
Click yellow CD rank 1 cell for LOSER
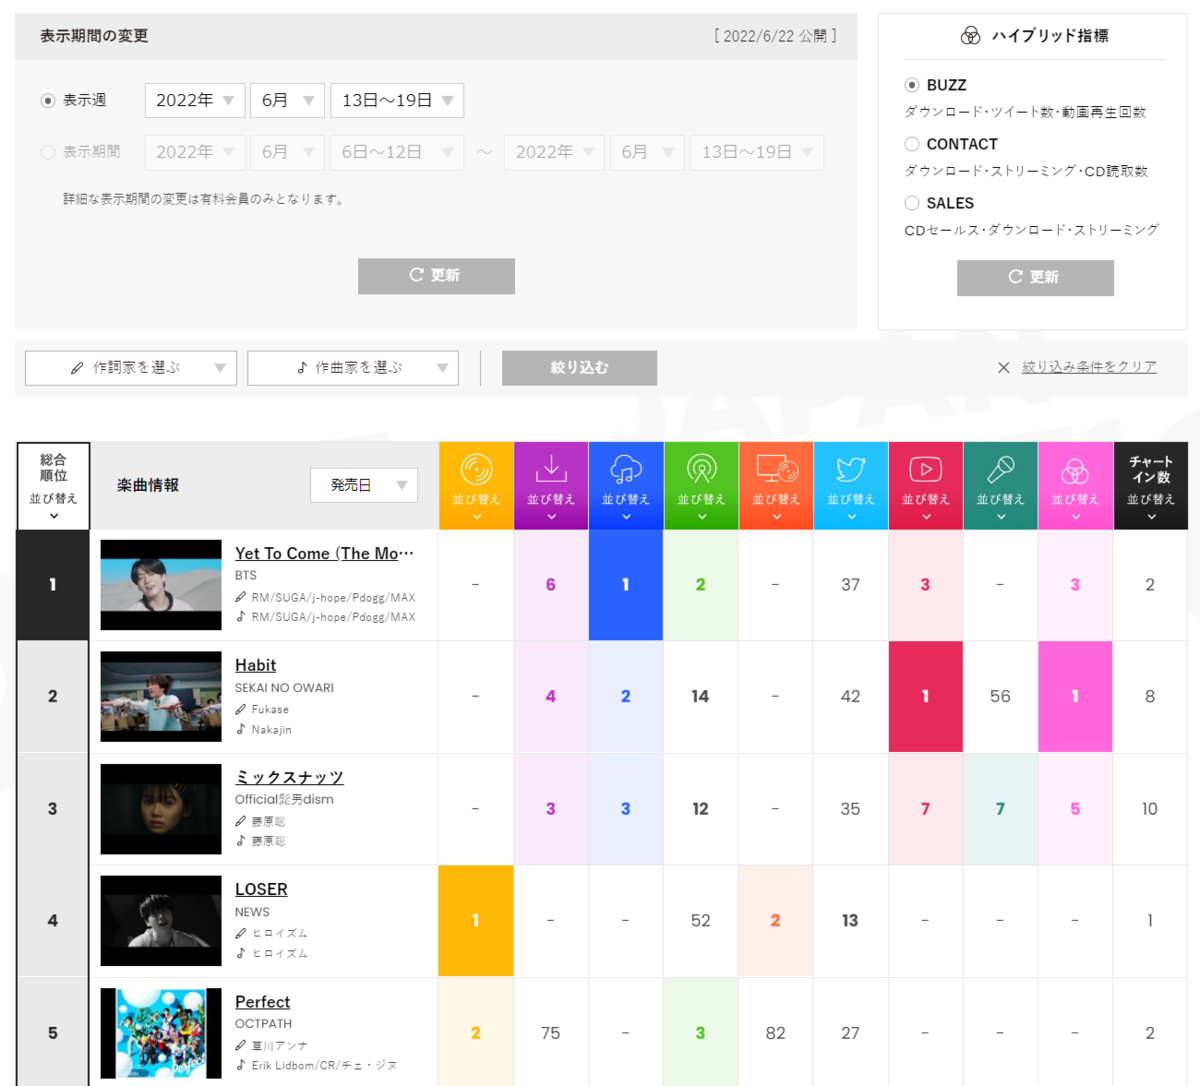click(x=476, y=921)
